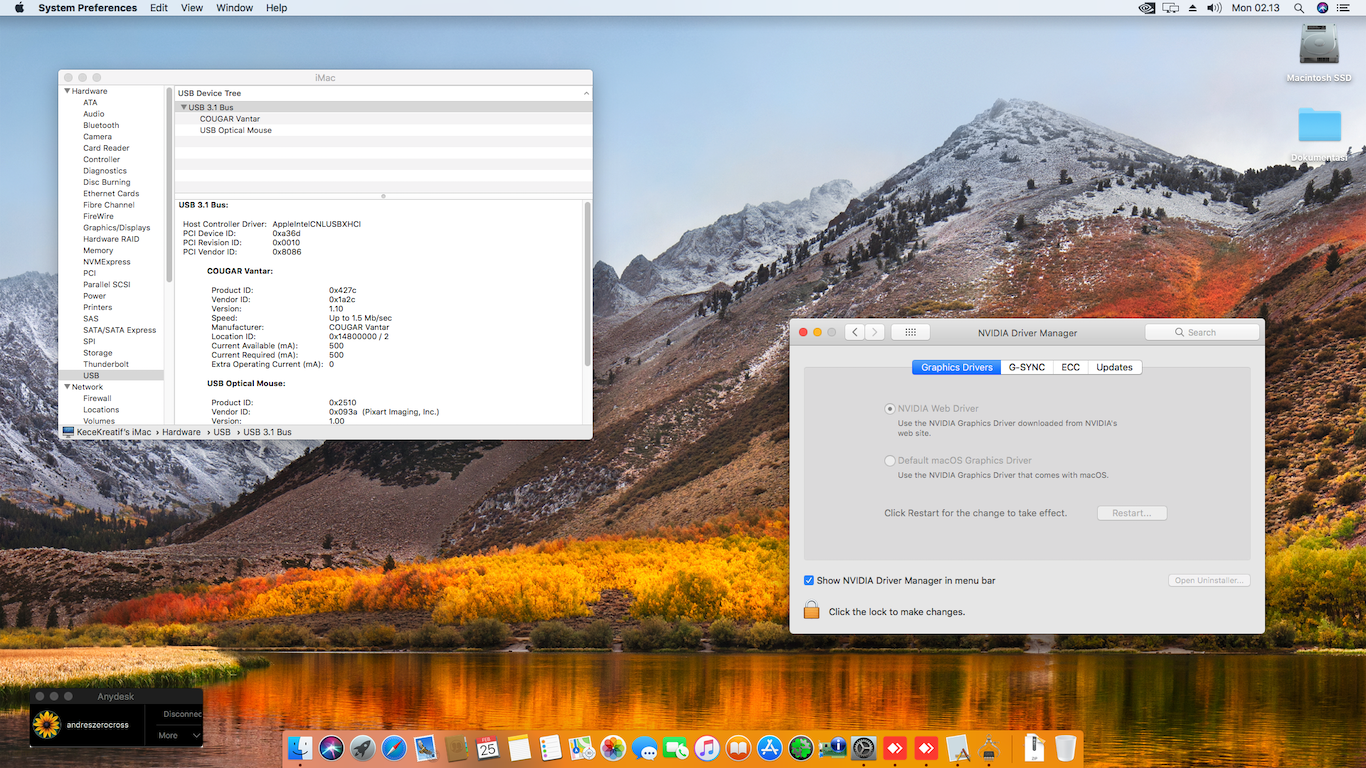Collapse the Hardware section in sidebar

point(67,91)
